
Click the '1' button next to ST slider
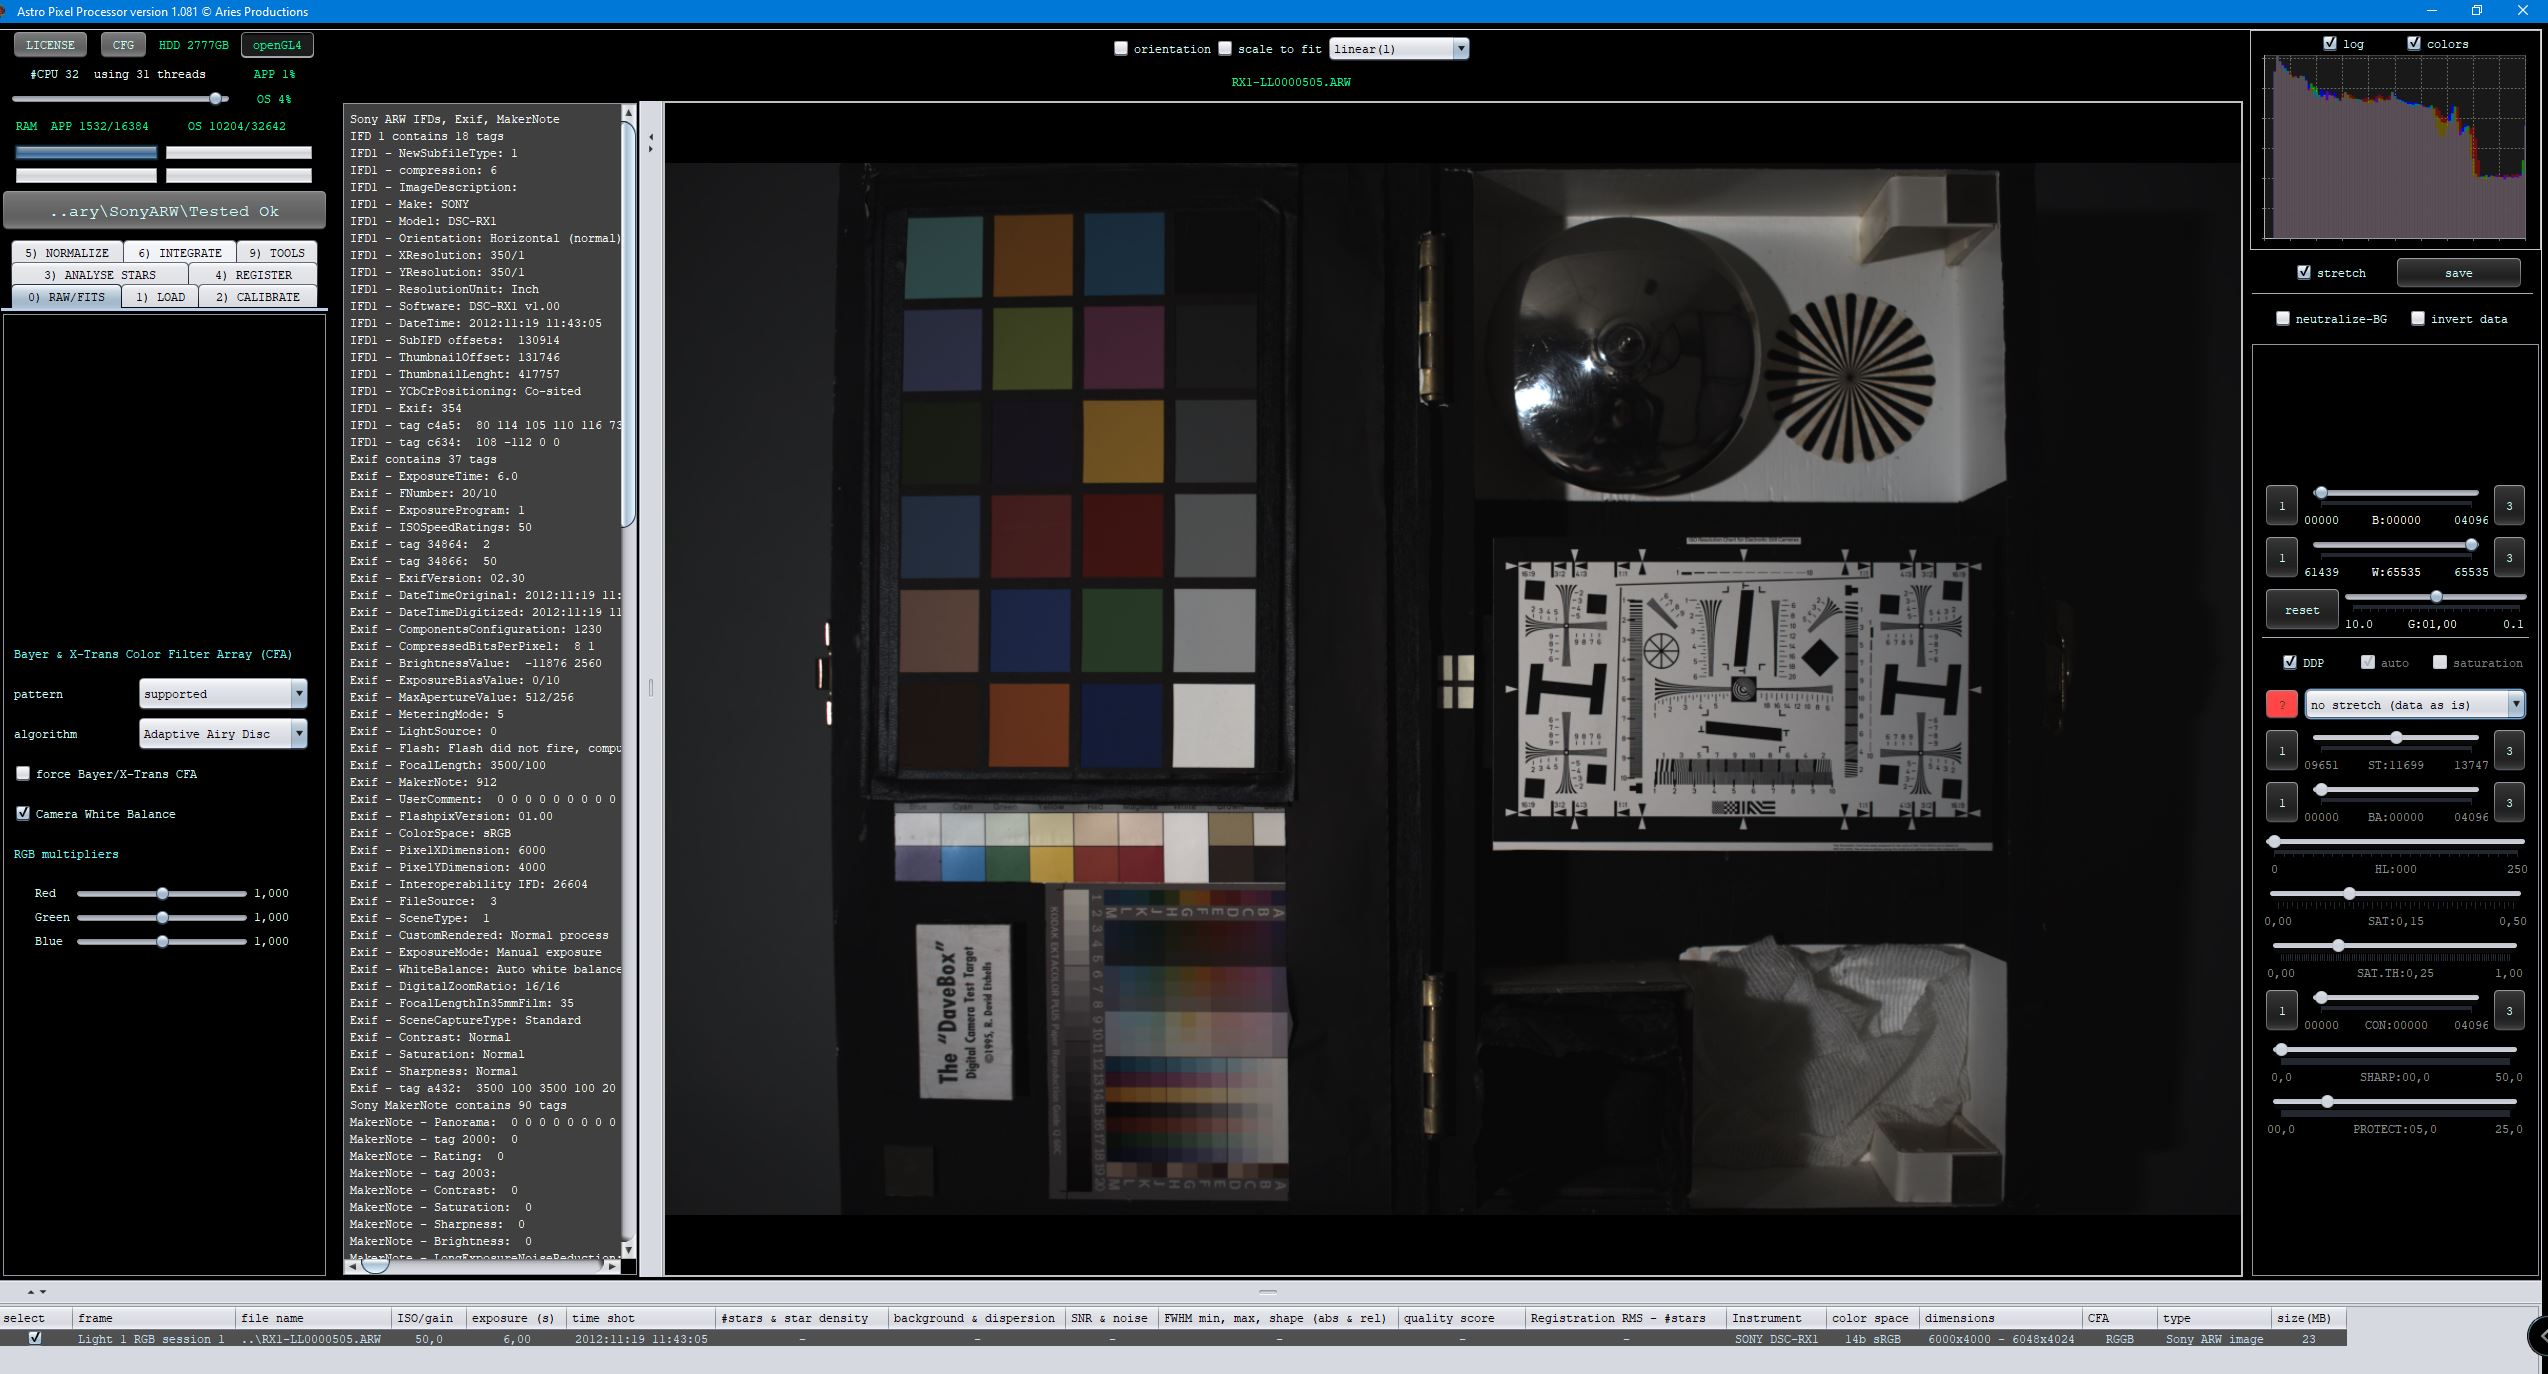click(2281, 751)
